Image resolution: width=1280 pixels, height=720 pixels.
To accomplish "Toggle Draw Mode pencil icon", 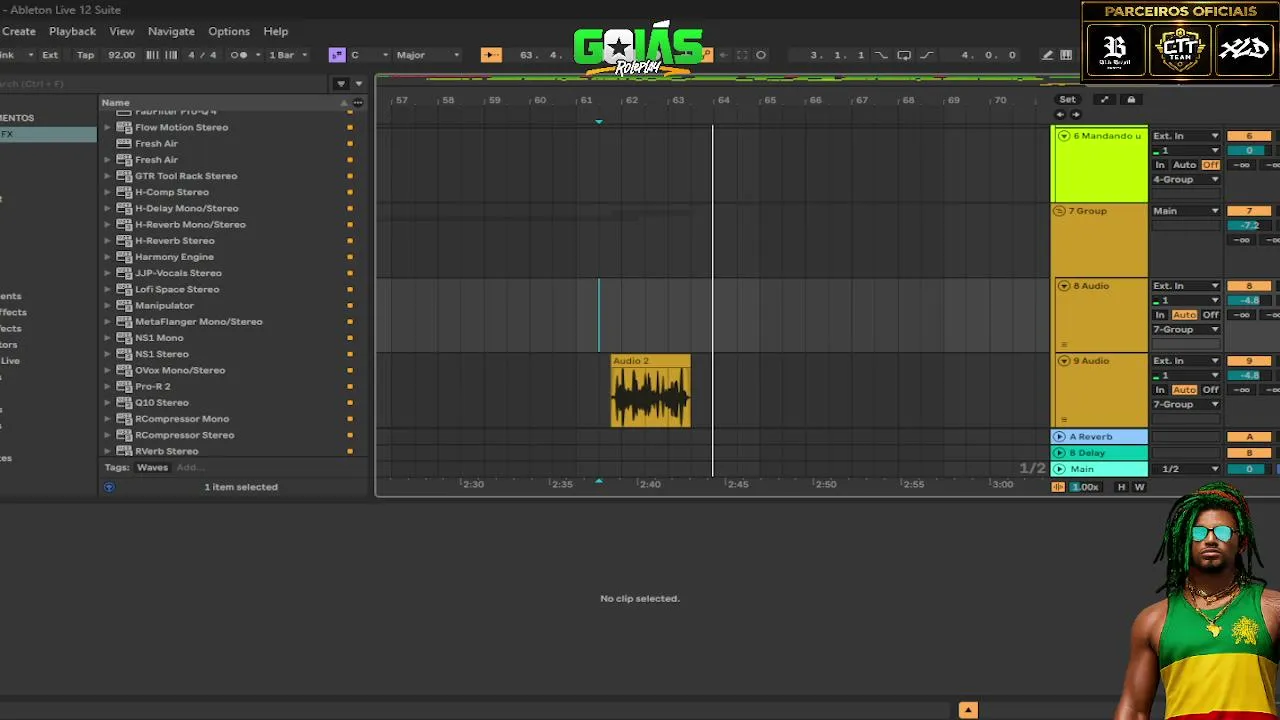I will tap(1047, 55).
